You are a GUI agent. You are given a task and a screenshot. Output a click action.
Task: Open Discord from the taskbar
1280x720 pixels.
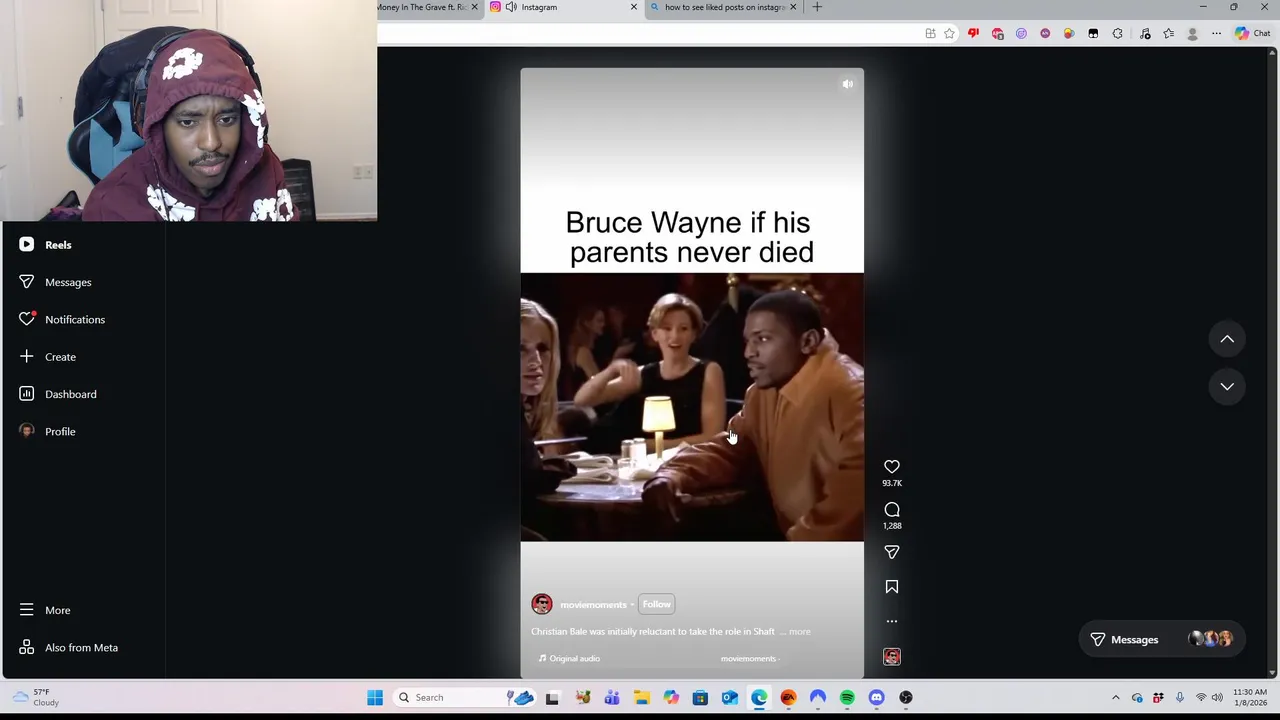point(877,698)
